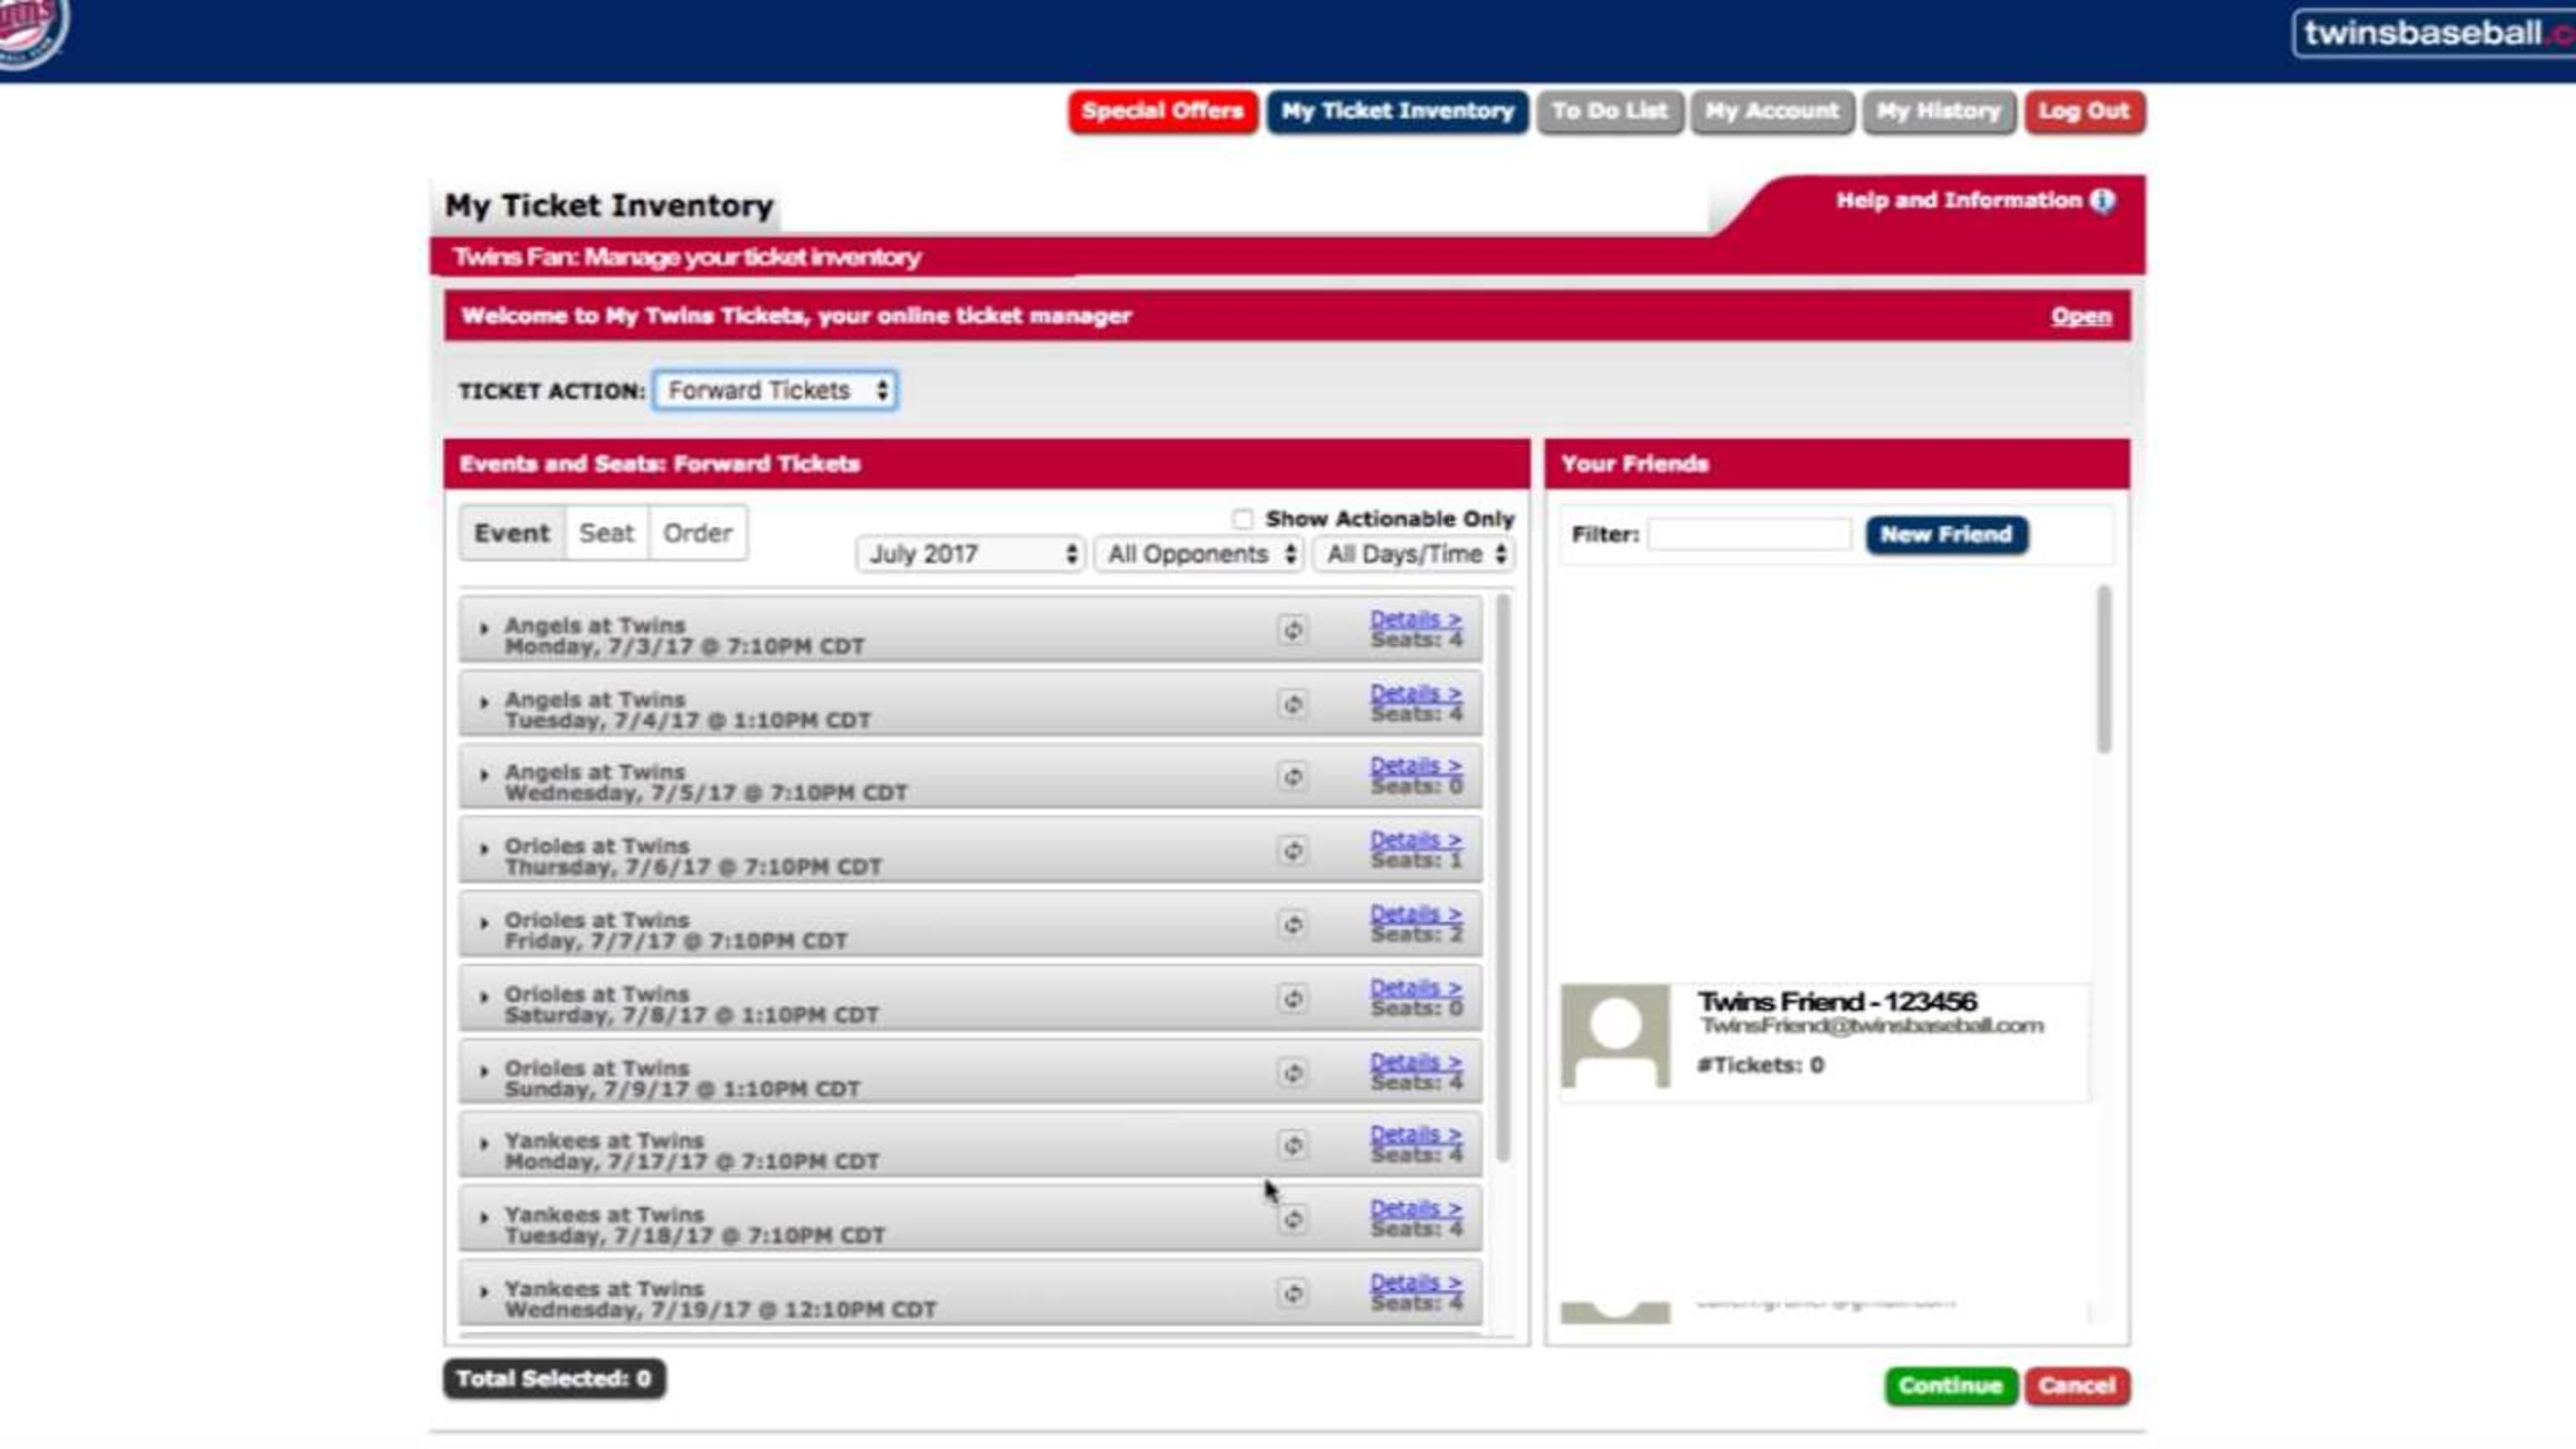Expand the Angels Tuesday 7/4/17 event row
This screenshot has height=1449, width=2576.
[x=484, y=703]
